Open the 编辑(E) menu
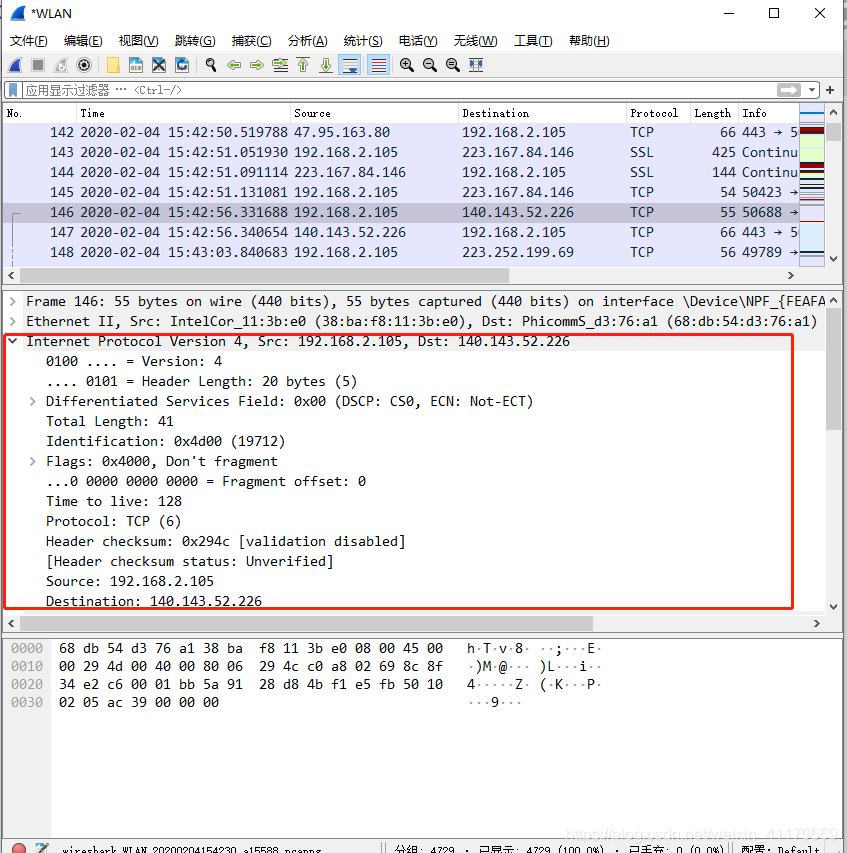 point(83,41)
